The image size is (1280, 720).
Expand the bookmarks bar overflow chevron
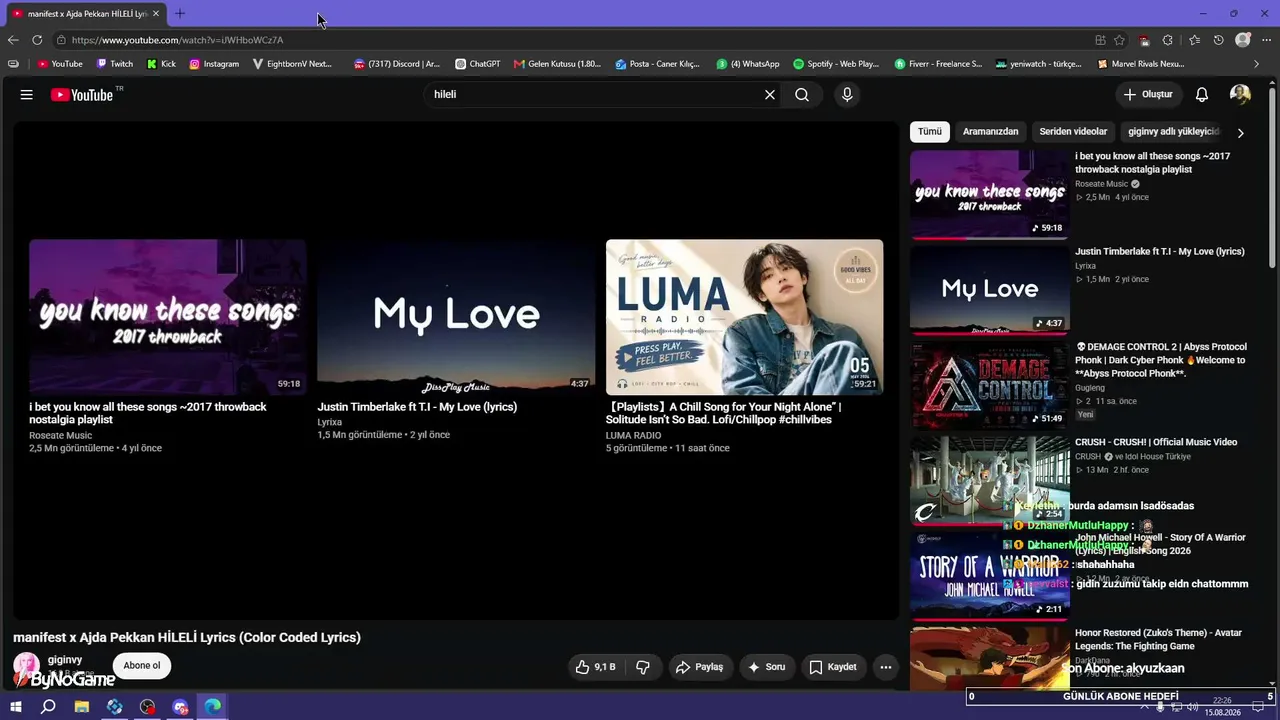tap(1257, 64)
